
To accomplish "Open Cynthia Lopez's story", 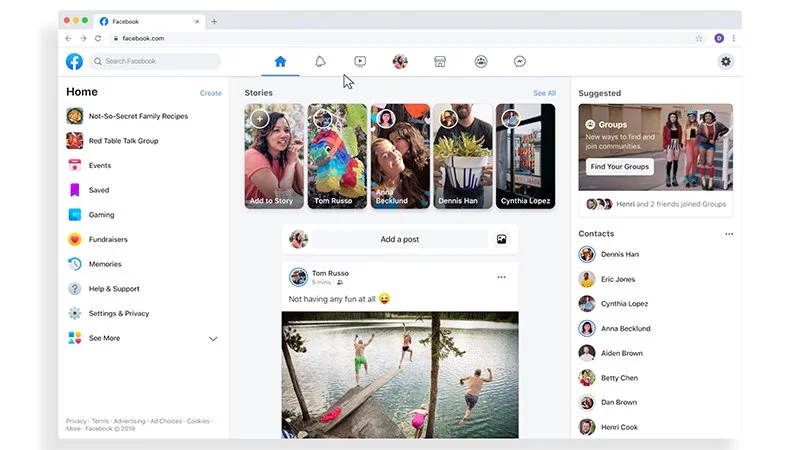I will click(x=526, y=156).
